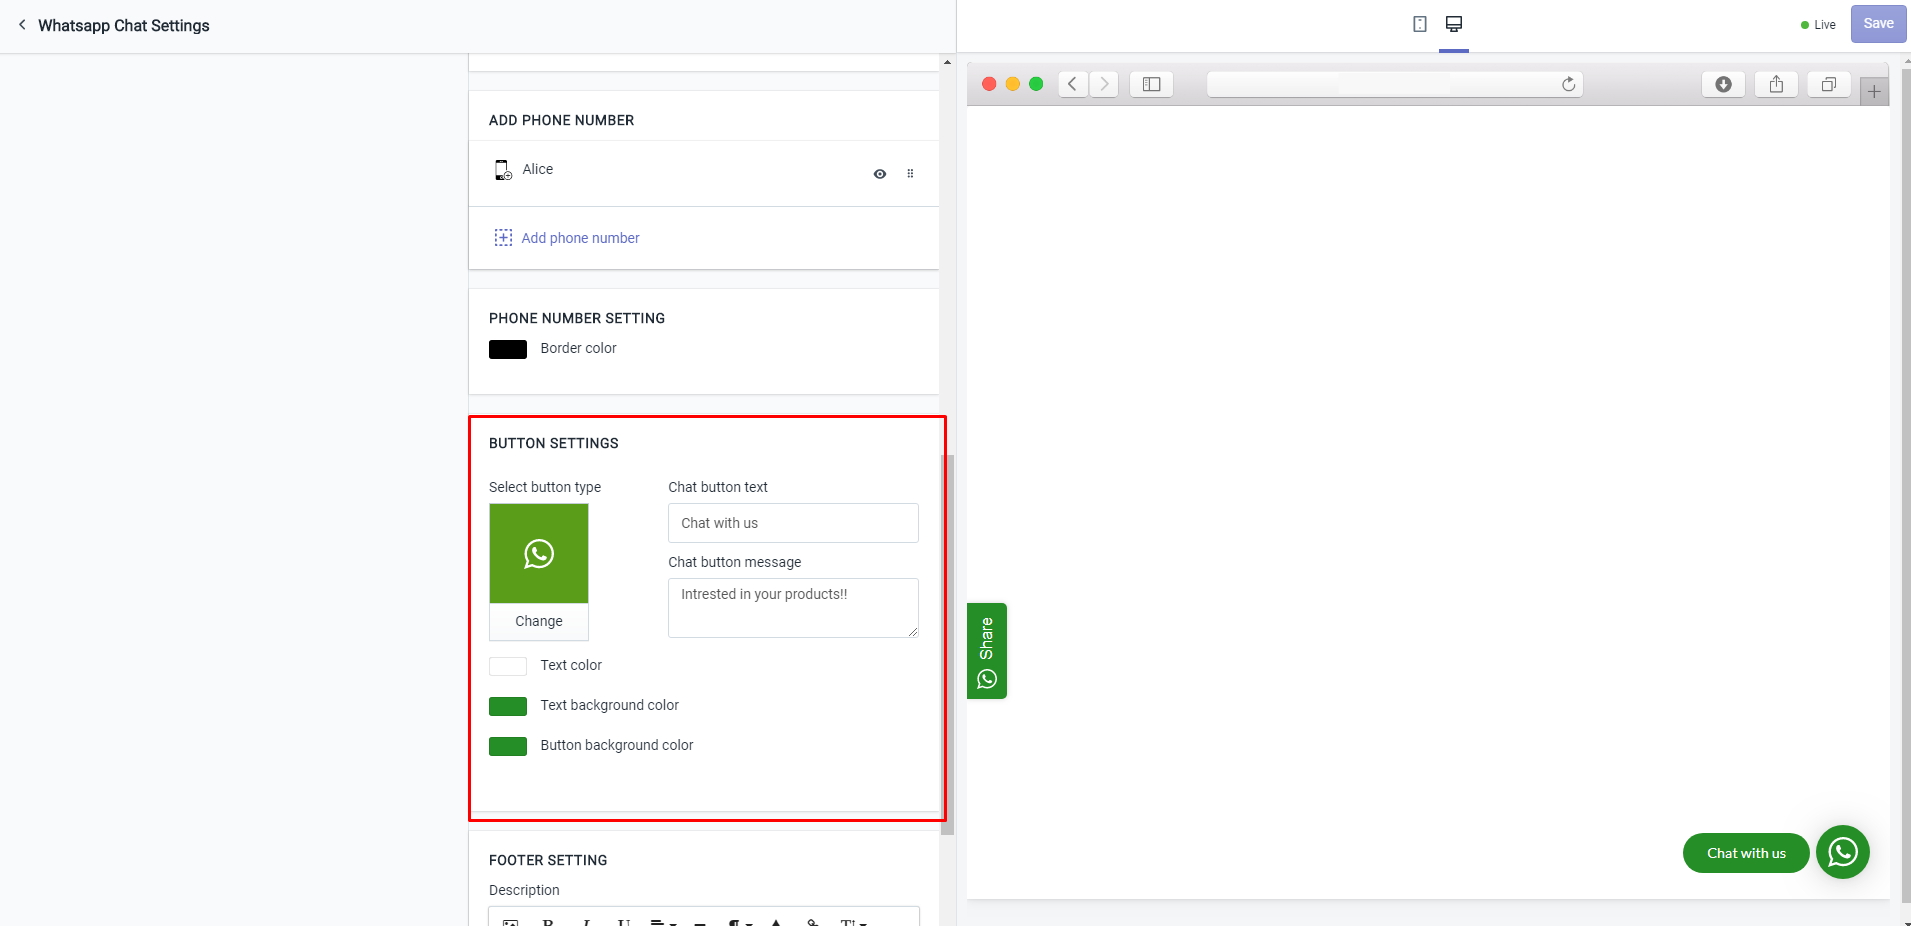The height and width of the screenshot is (926, 1911).
Task: Switch to desktop preview icon
Action: point(1454,24)
